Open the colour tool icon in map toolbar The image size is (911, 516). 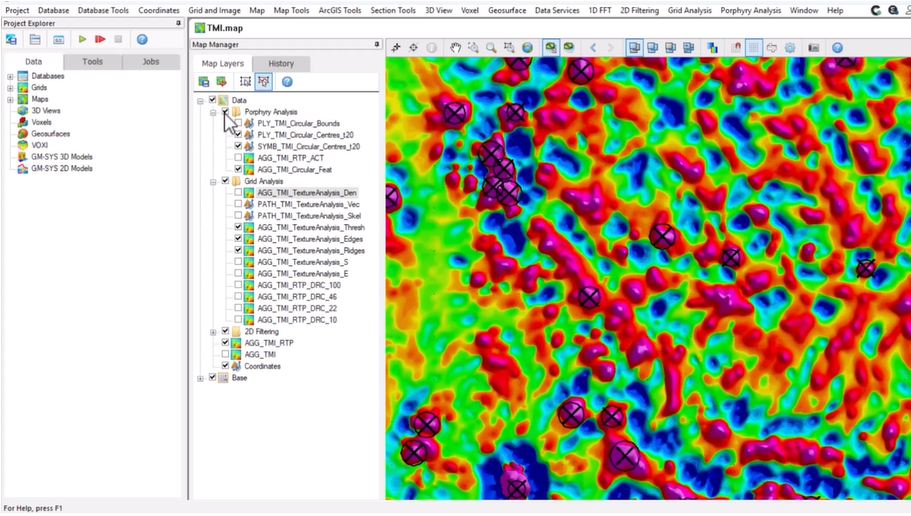(x=712, y=48)
